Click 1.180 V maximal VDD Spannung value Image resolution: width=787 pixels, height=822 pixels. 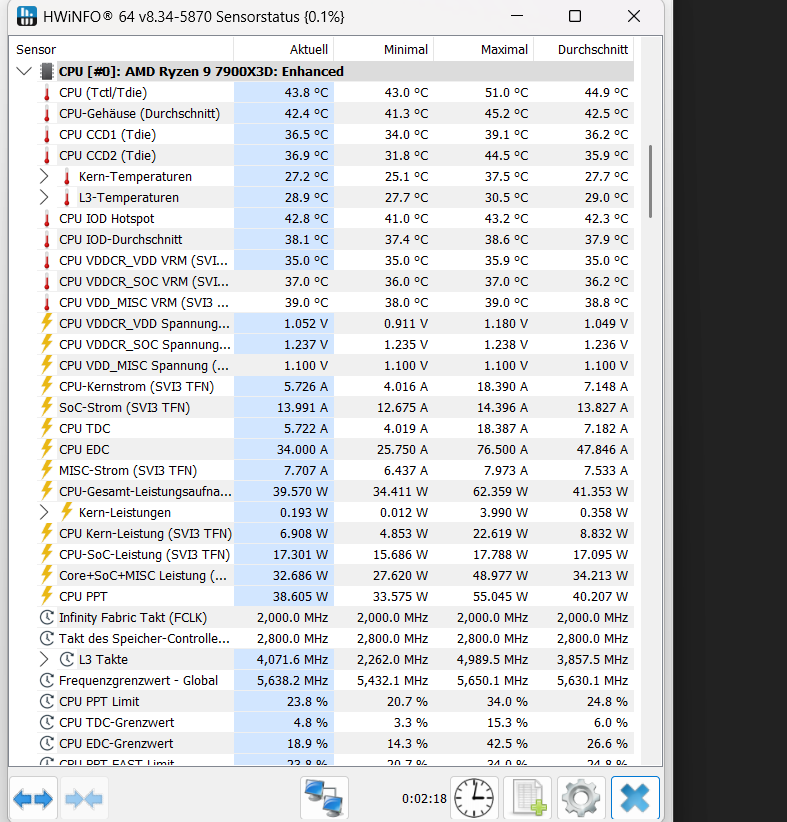click(505, 323)
